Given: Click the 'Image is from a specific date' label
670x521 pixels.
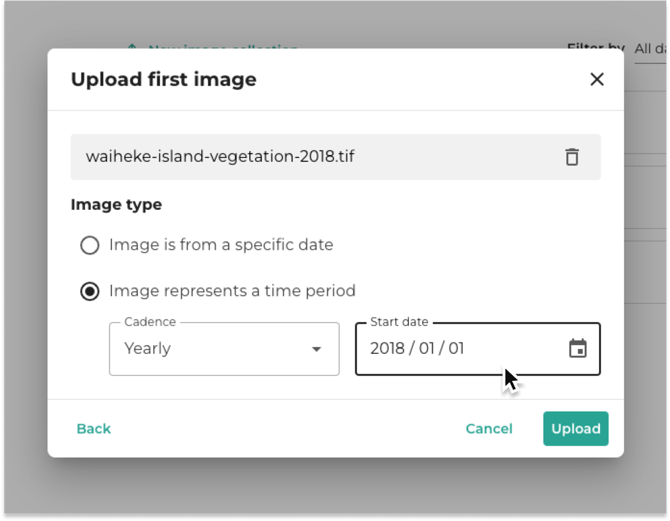Looking at the screenshot, I should pyautogui.click(x=221, y=245).
